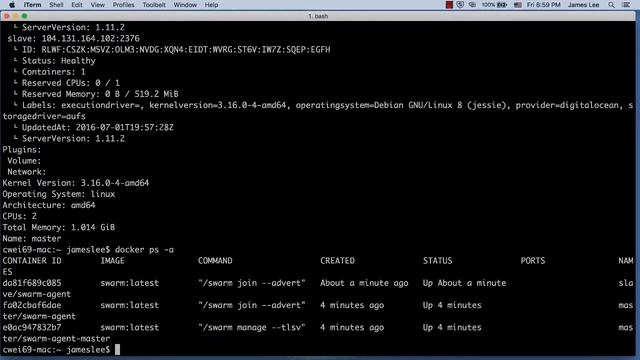Click 'Up About a minute' status cell
The height and width of the screenshot is (360, 640).
[x=464, y=283]
